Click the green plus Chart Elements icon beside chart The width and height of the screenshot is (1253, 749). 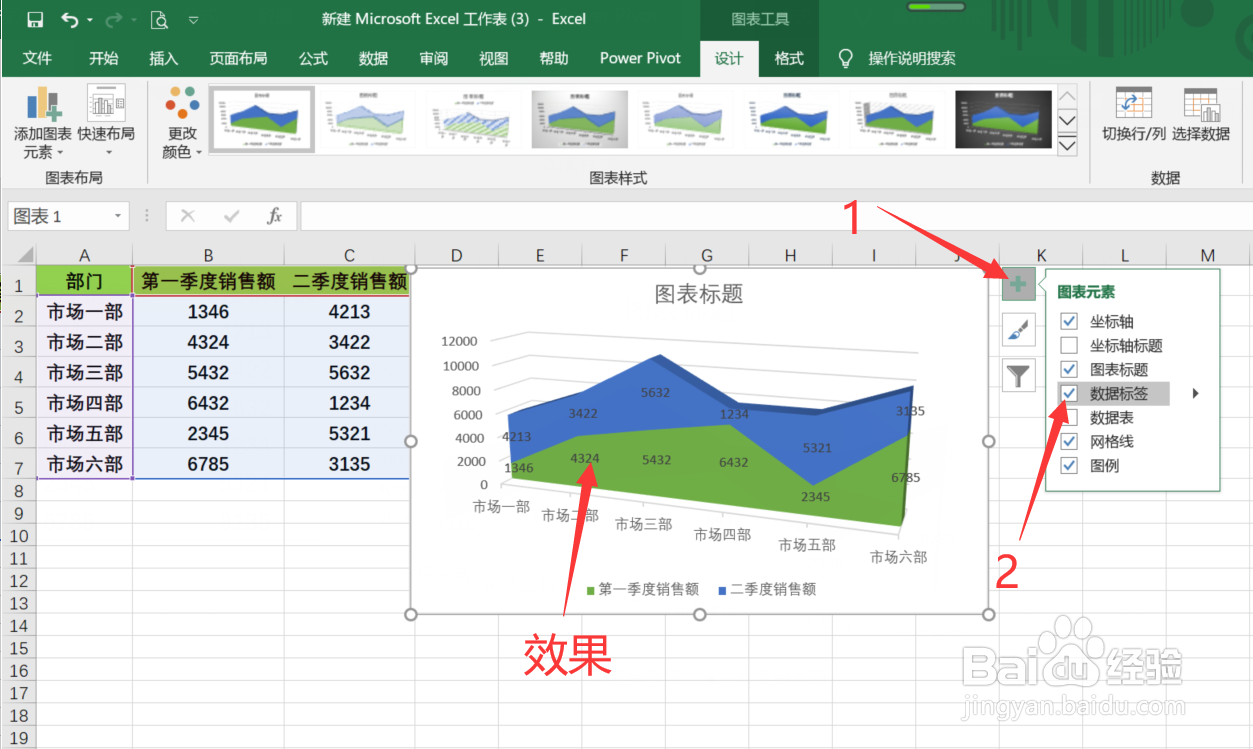coord(1018,284)
